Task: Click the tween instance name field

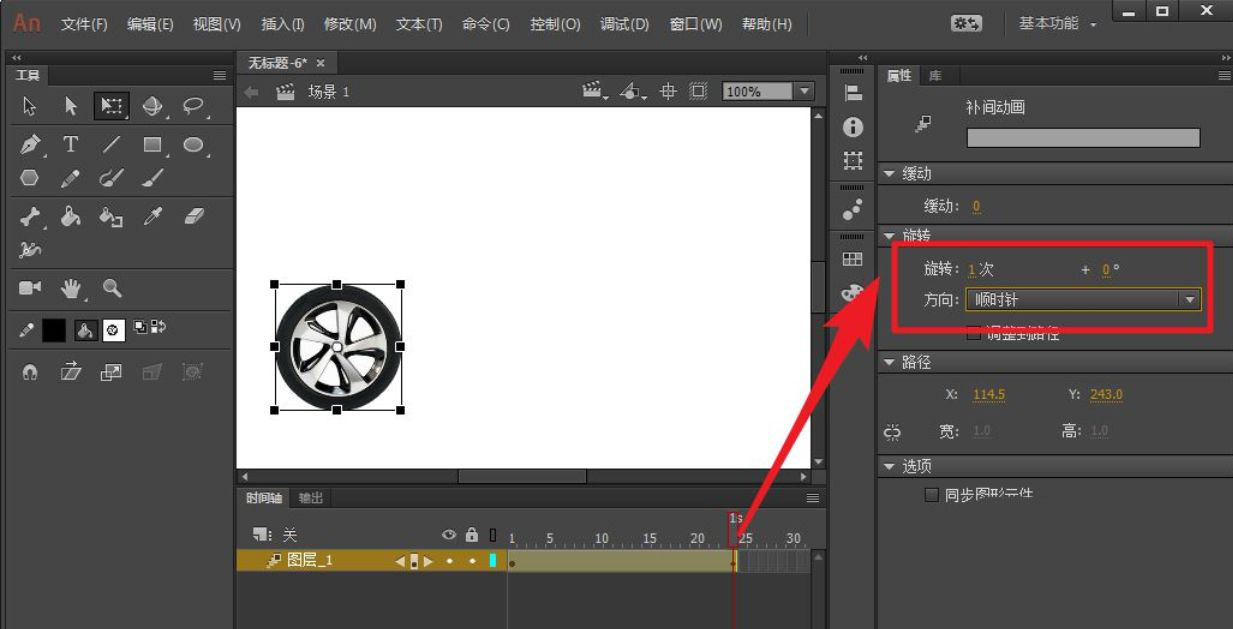Action: click(x=1083, y=138)
